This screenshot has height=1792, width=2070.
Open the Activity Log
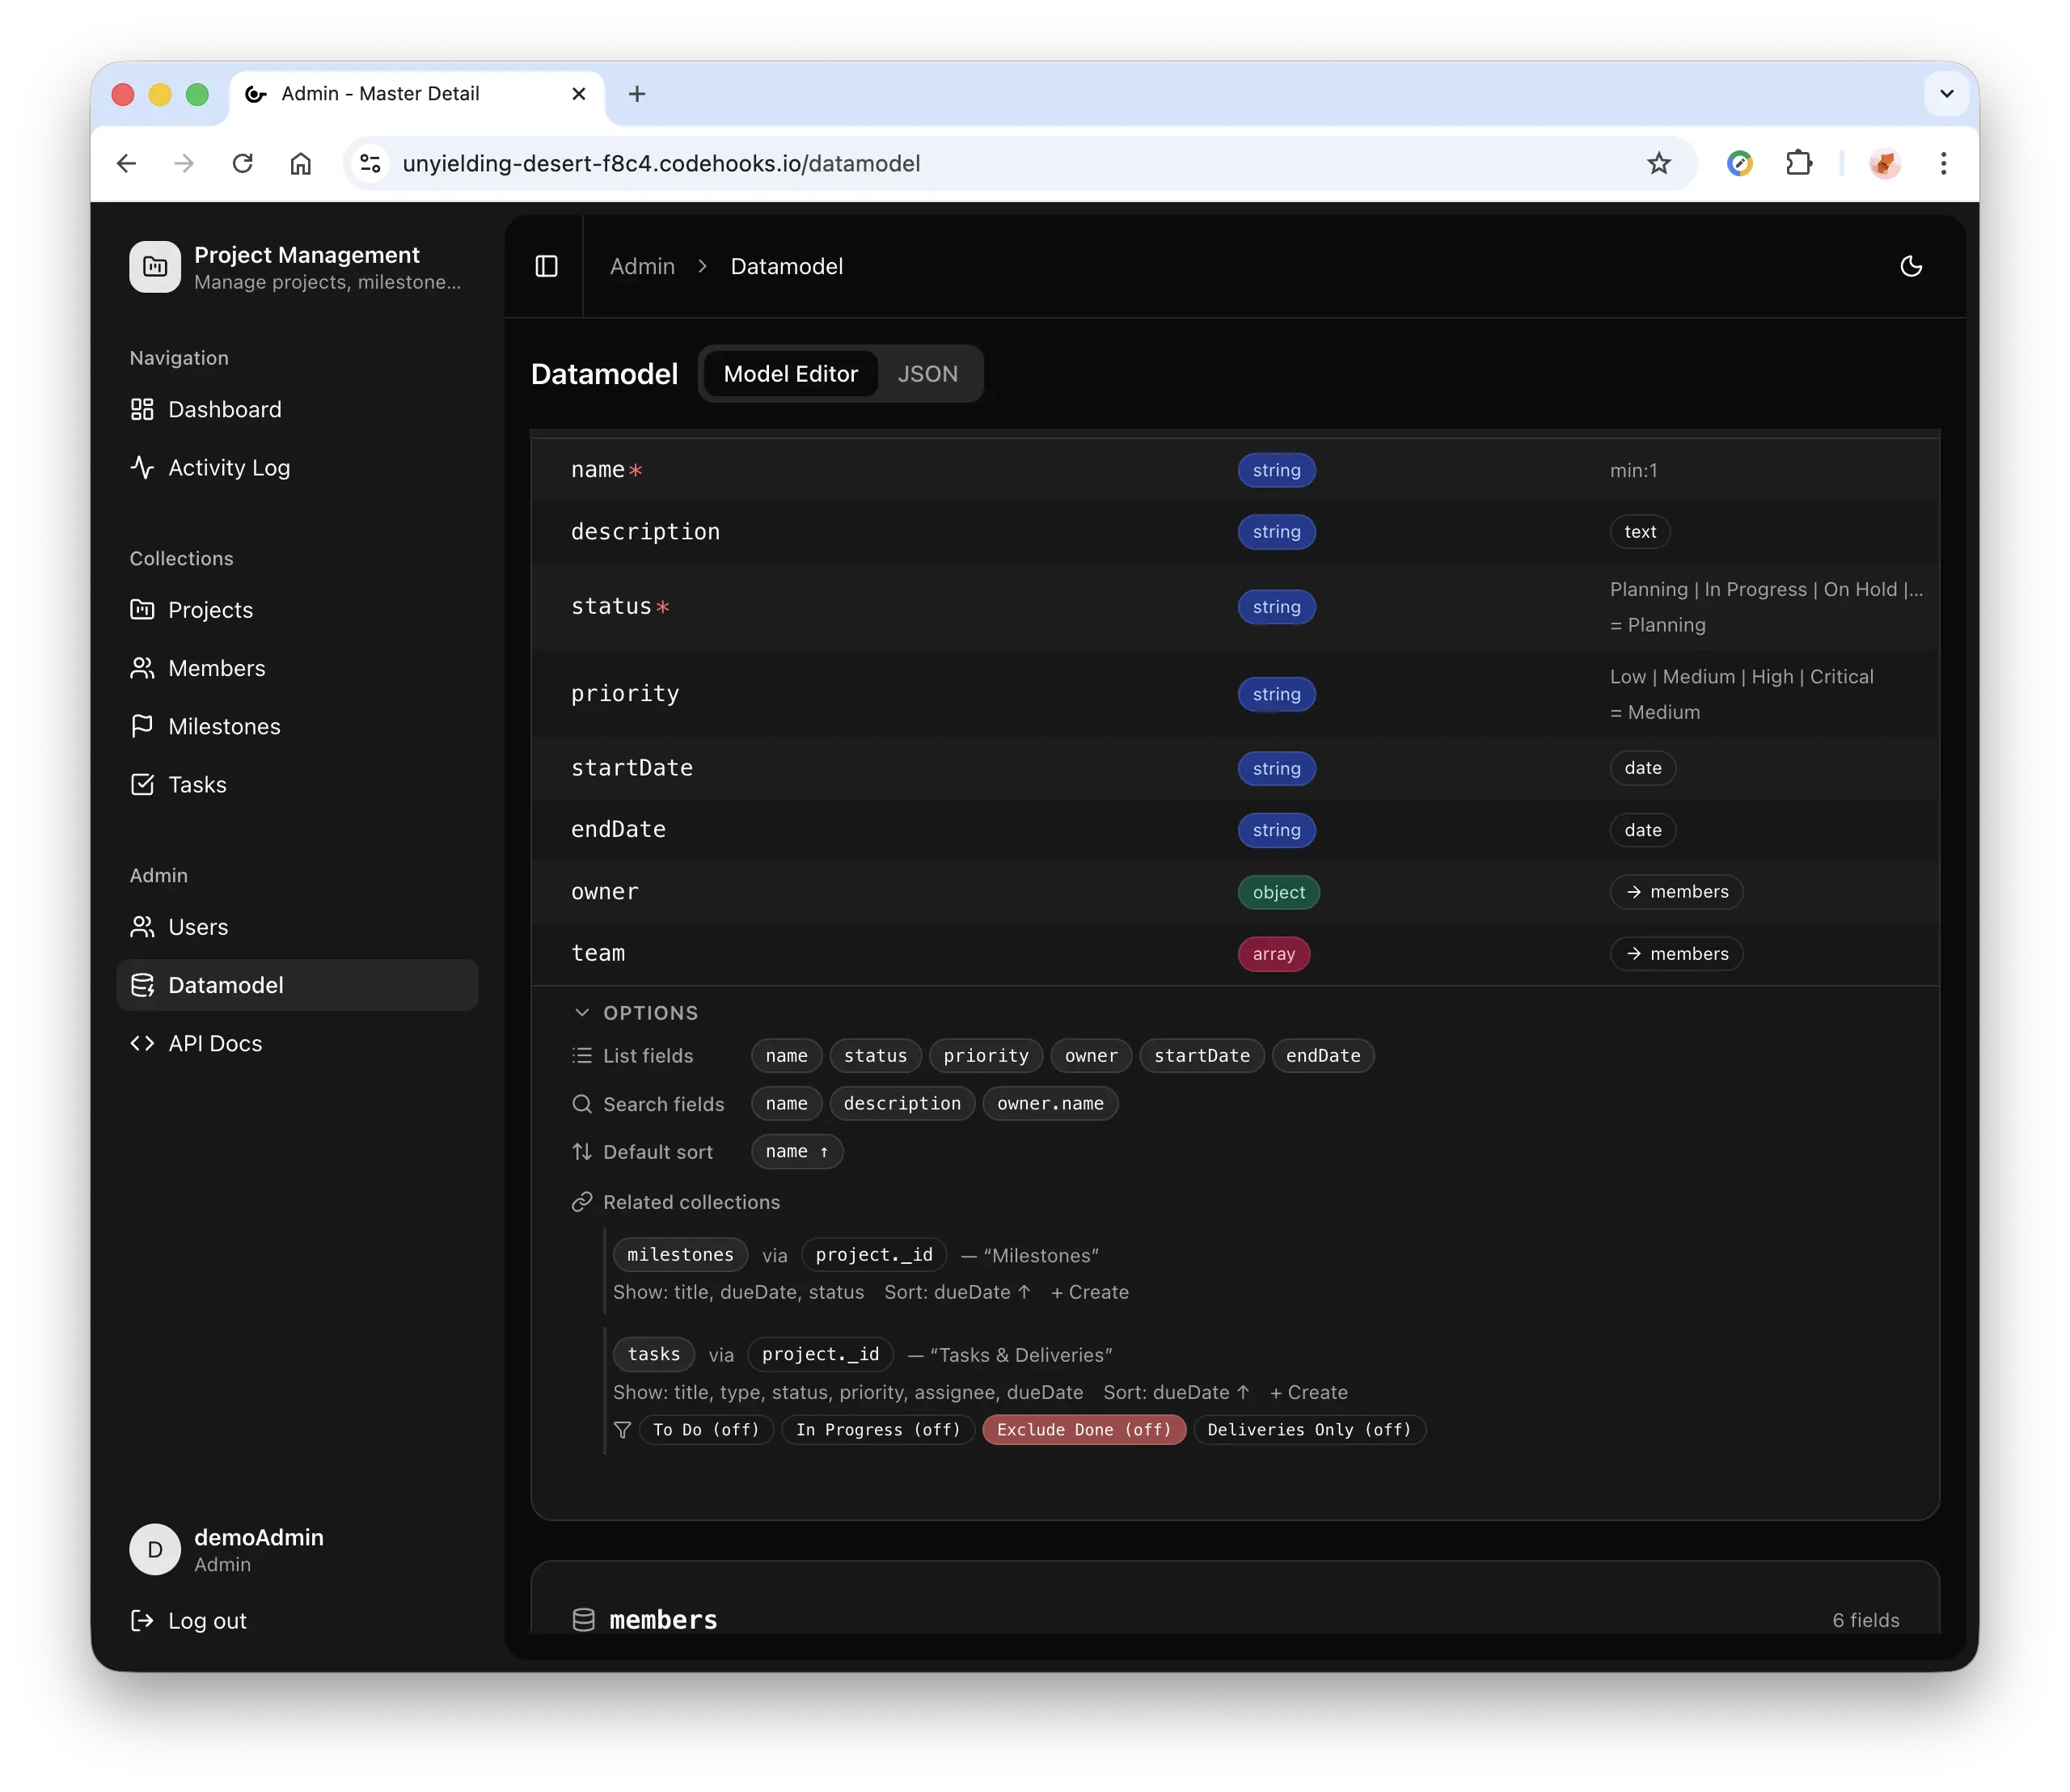[227, 467]
